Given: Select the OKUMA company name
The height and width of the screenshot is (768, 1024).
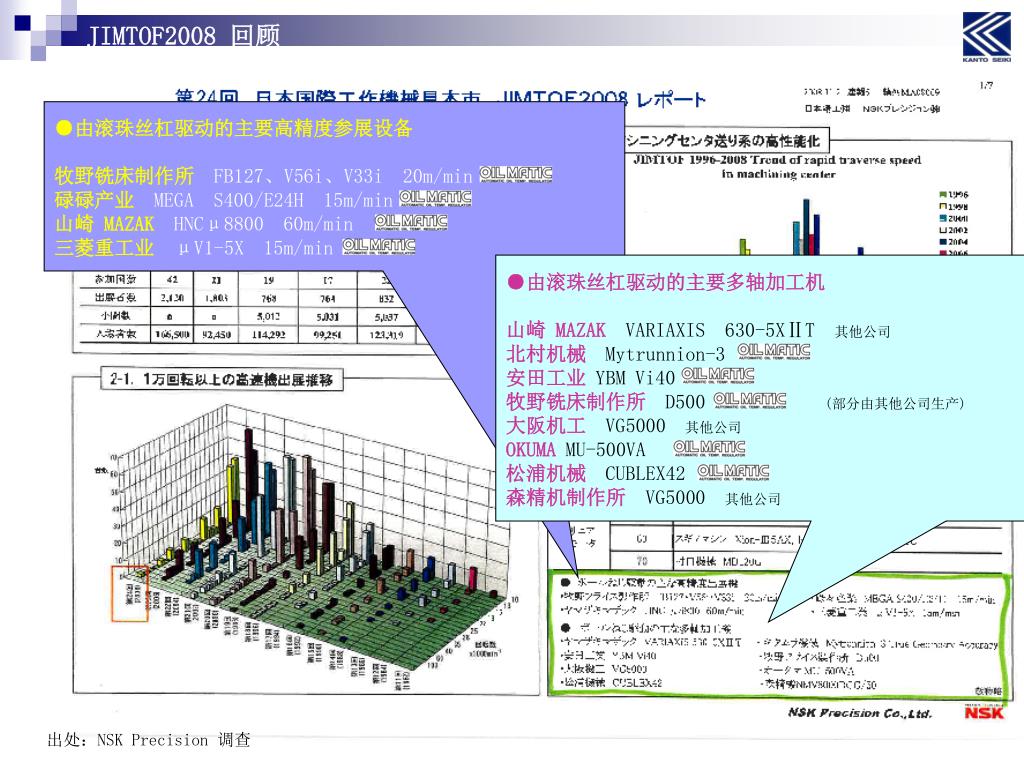Looking at the screenshot, I should 530,450.
